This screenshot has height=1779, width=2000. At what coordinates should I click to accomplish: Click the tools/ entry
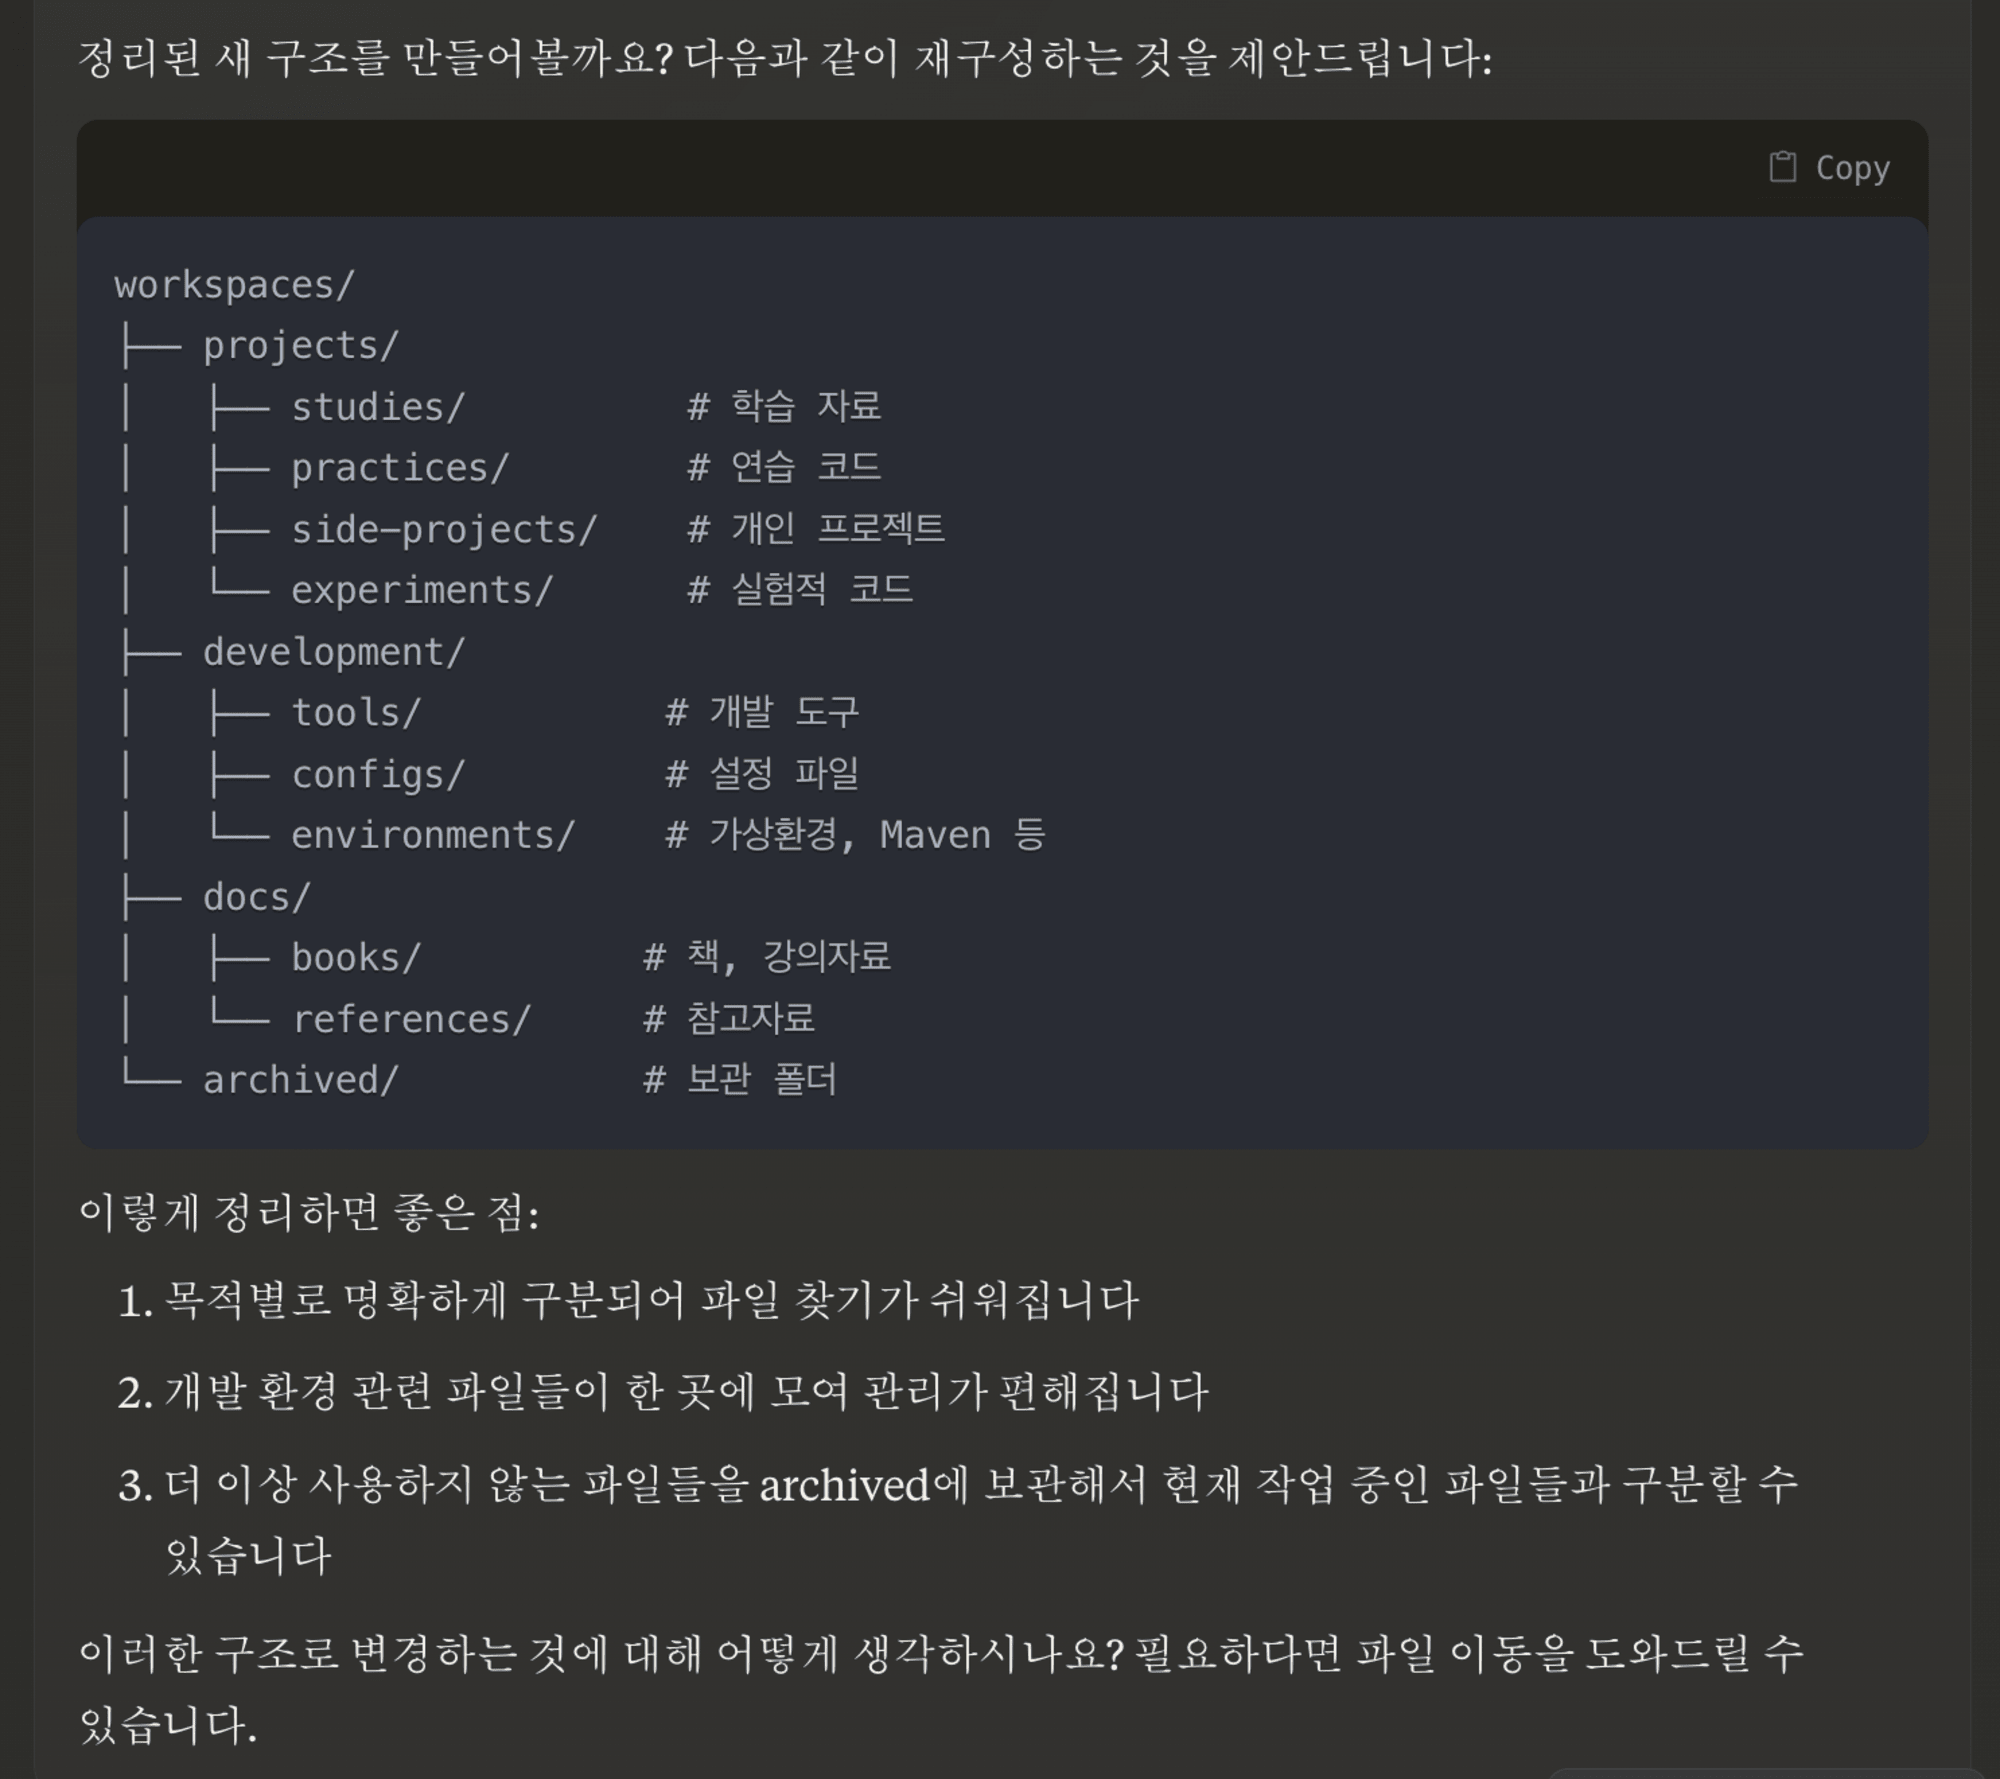356,713
